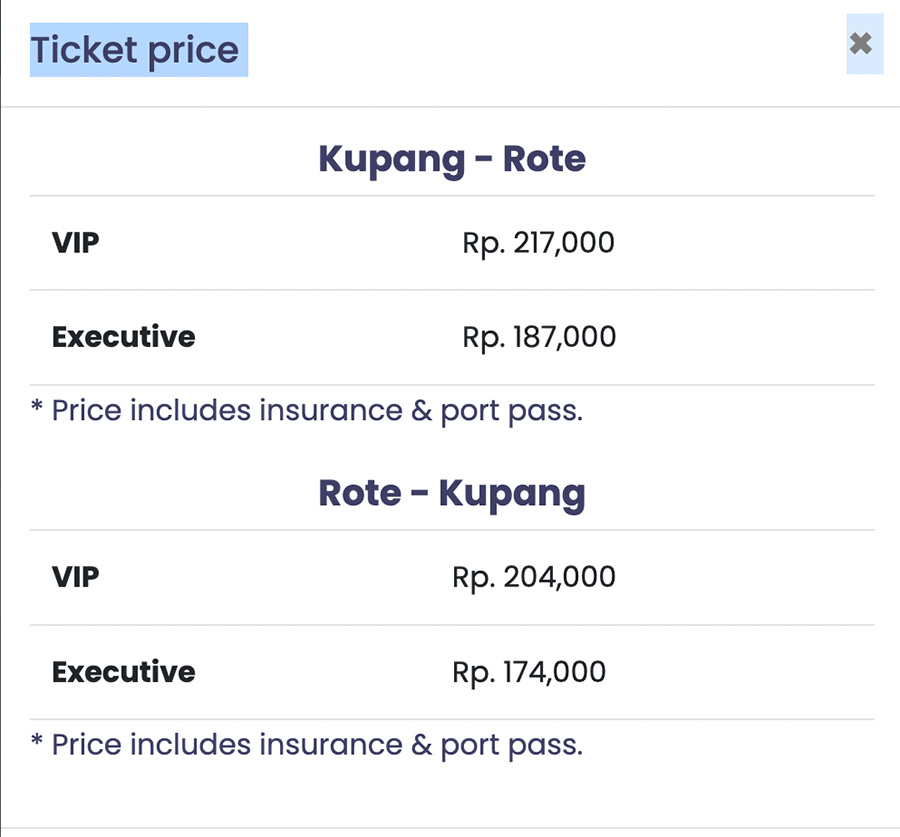Screen dimensions: 900x837
Task: Click second insurance & port pass note
Action: pyautogui.click(x=307, y=745)
